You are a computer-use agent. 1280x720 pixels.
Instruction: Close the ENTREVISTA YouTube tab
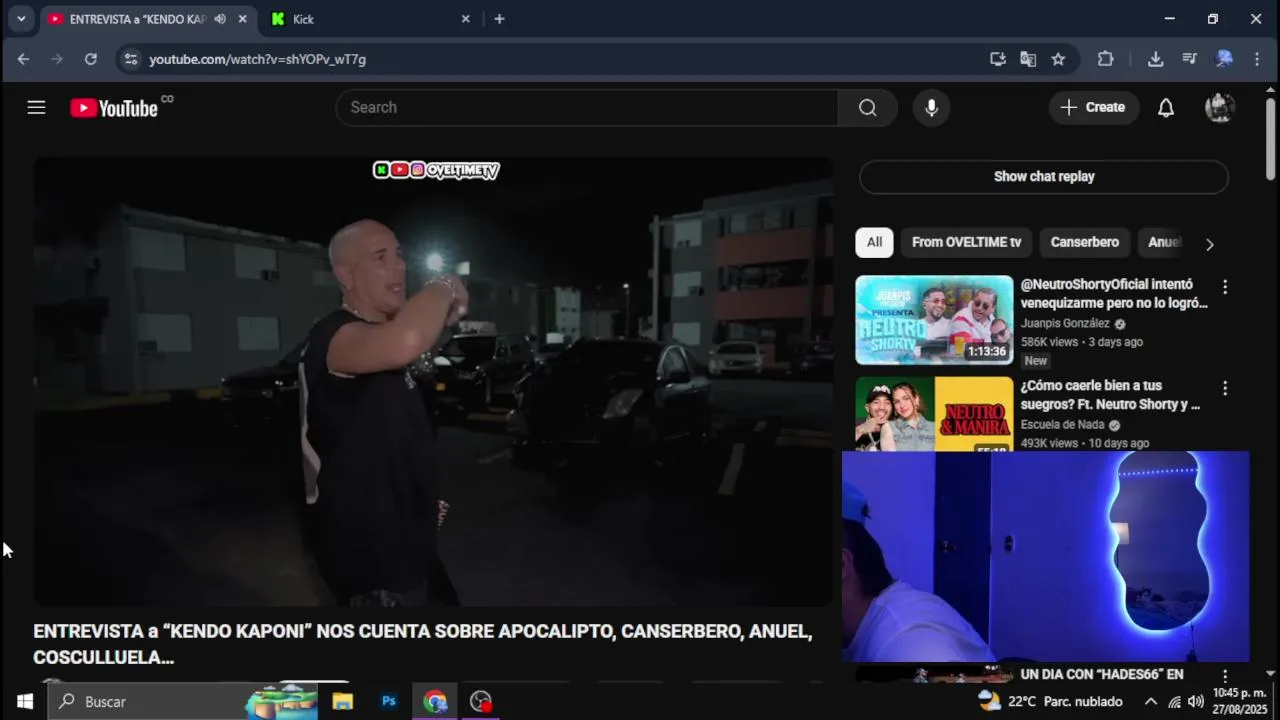[x=242, y=19]
